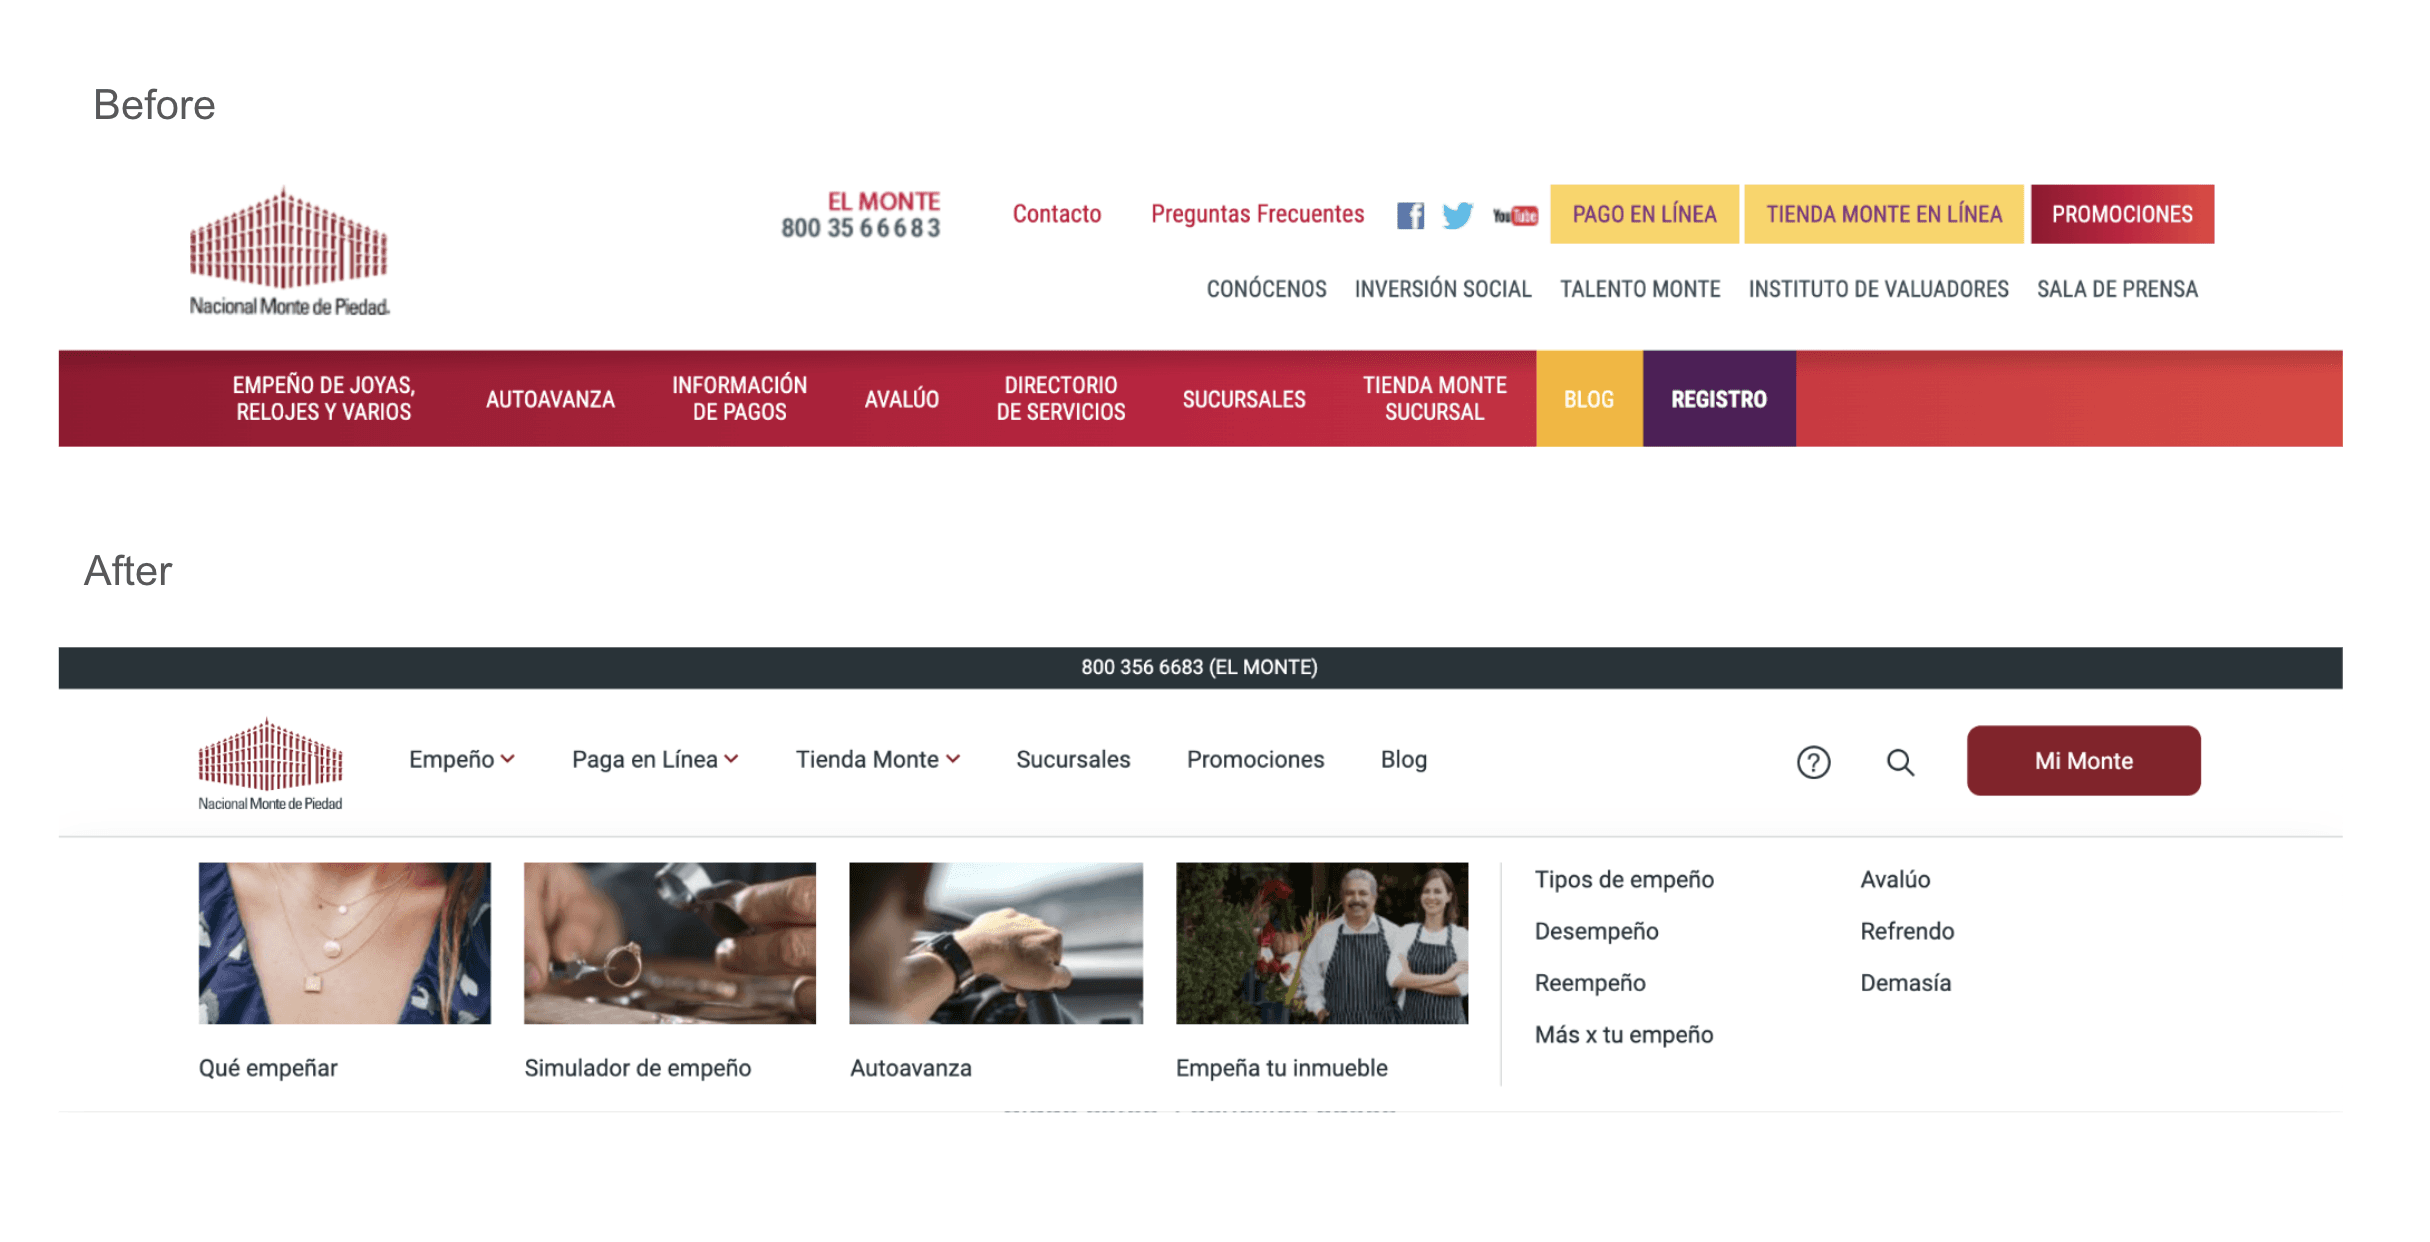Open the help question mark icon

(x=1813, y=762)
